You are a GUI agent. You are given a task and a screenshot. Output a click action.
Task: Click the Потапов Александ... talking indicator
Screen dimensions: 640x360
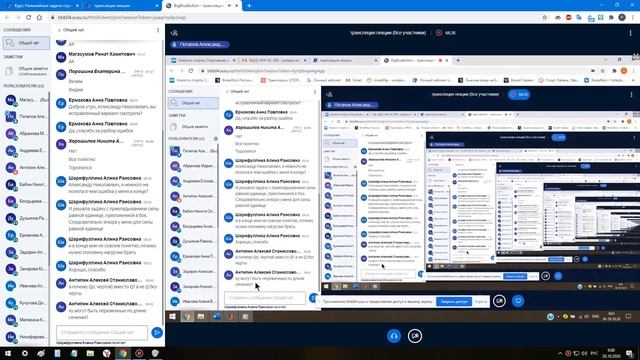200,44
